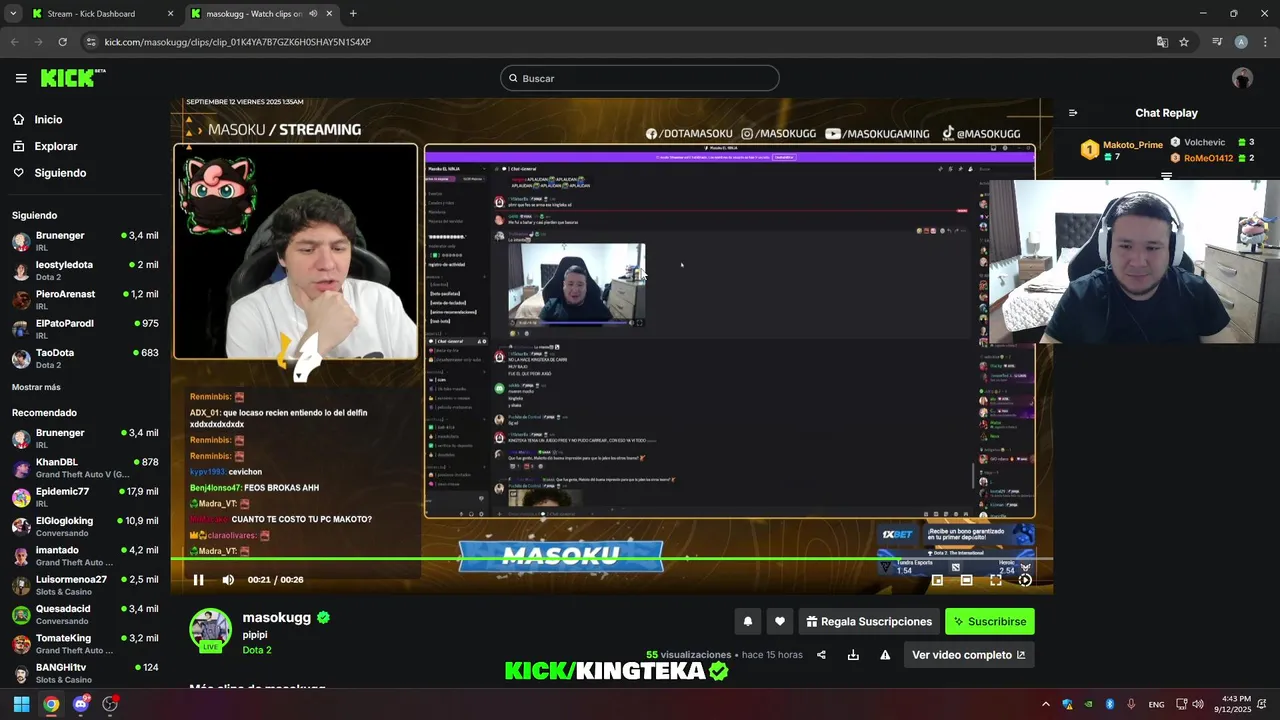Open TomateKing recommended channel
This screenshot has width=1280, height=720.
(x=85, y=644)
